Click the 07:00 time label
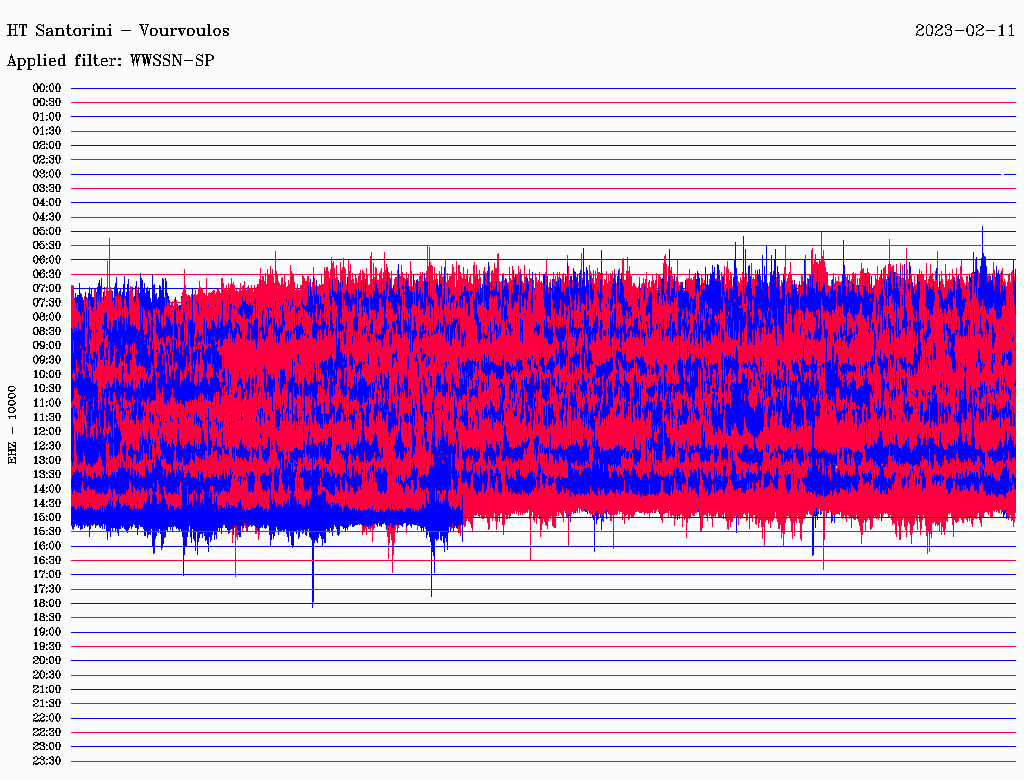The height and width of the screenshot is (780, 1024). pyautogui.click(x=47, y=288)
